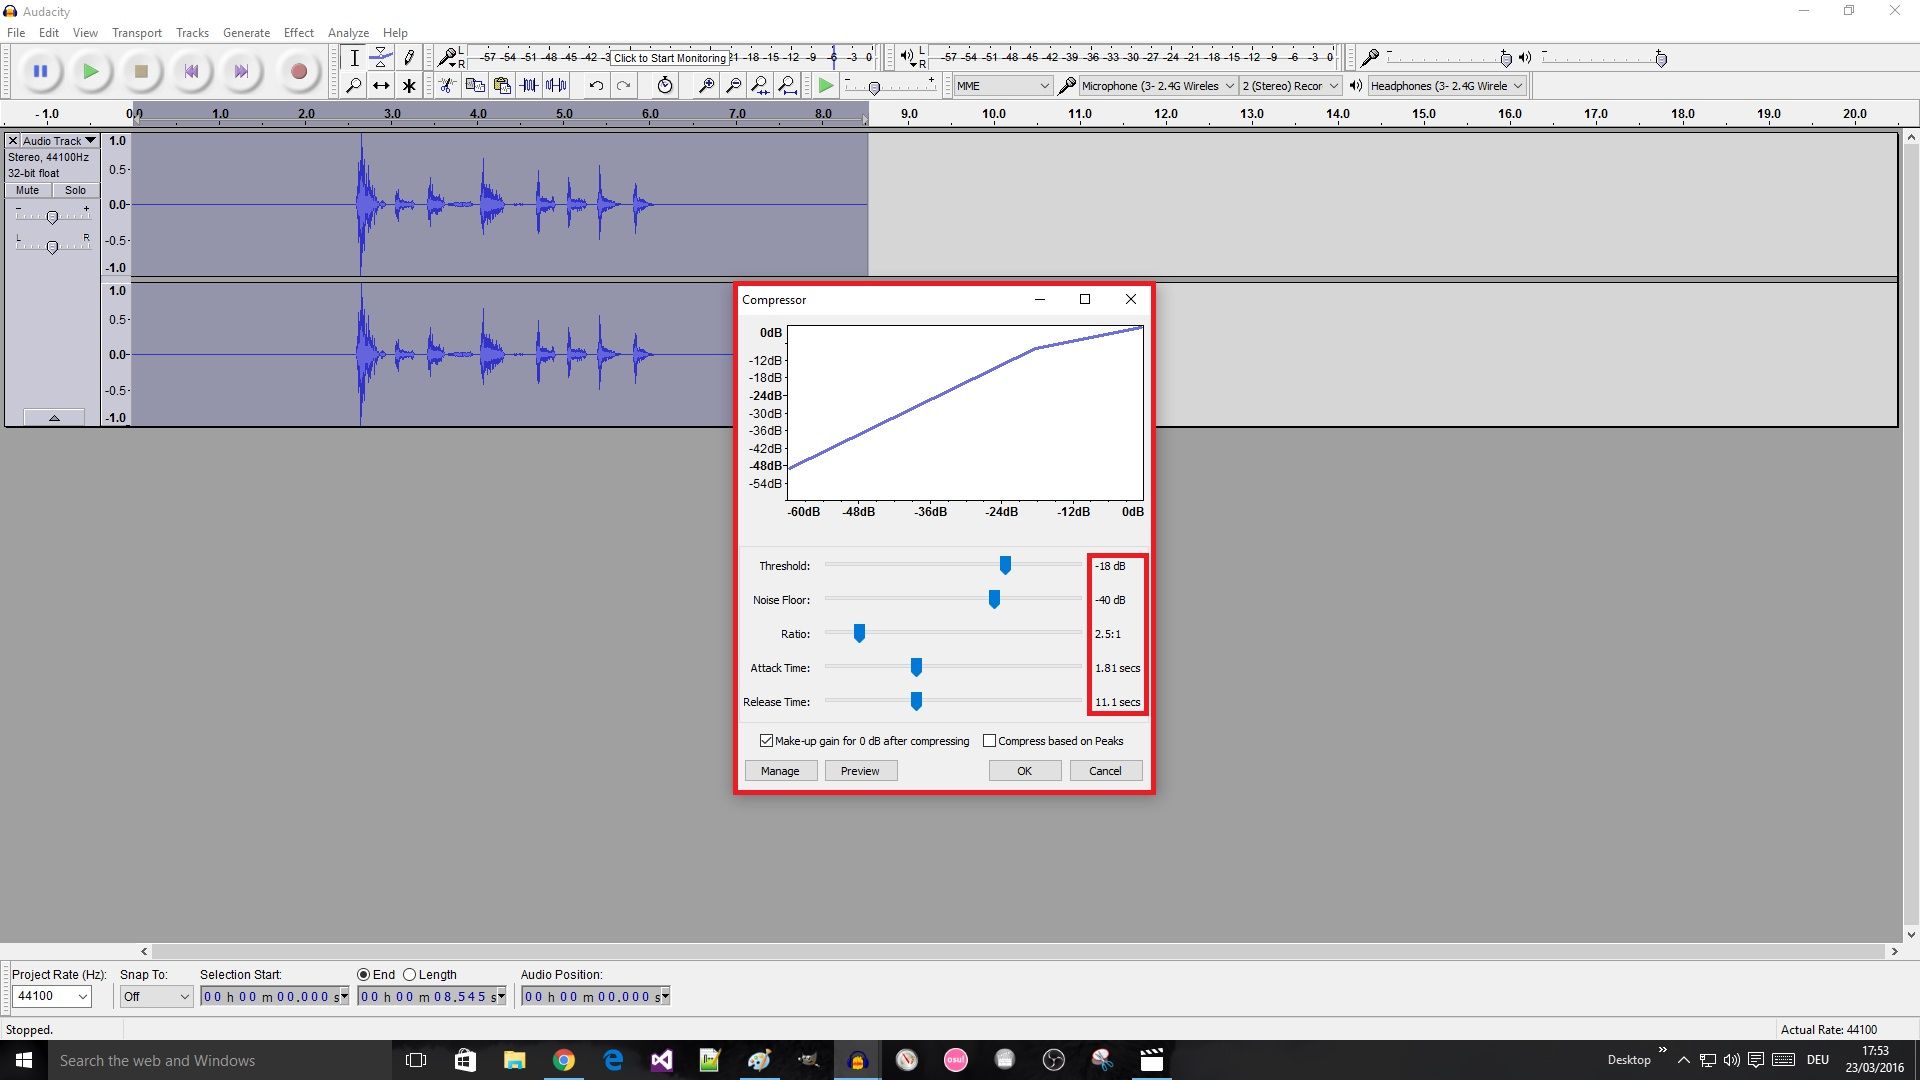The width and height of the screenshot is (1920, 1080).
Task: Click the Silence audio icon
Action: pos(556,86)
